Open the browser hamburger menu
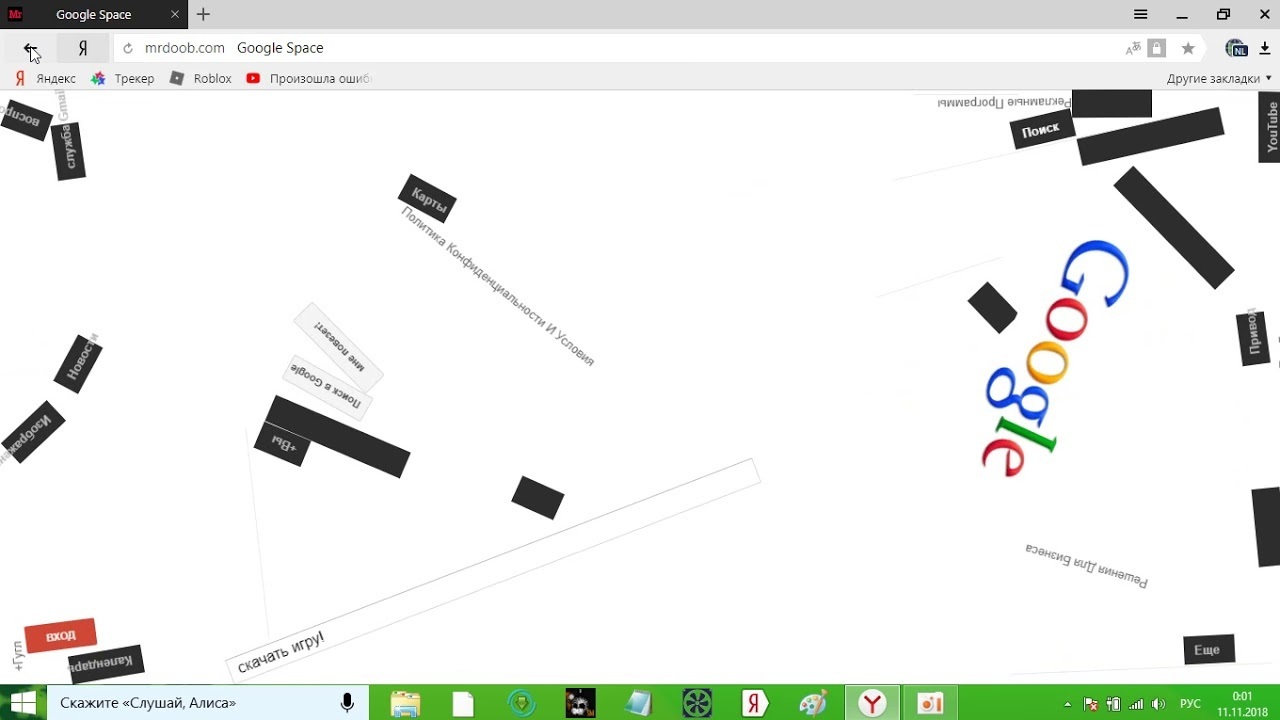Viewport: 1280px width, 720px height. tap(1141, 15)
